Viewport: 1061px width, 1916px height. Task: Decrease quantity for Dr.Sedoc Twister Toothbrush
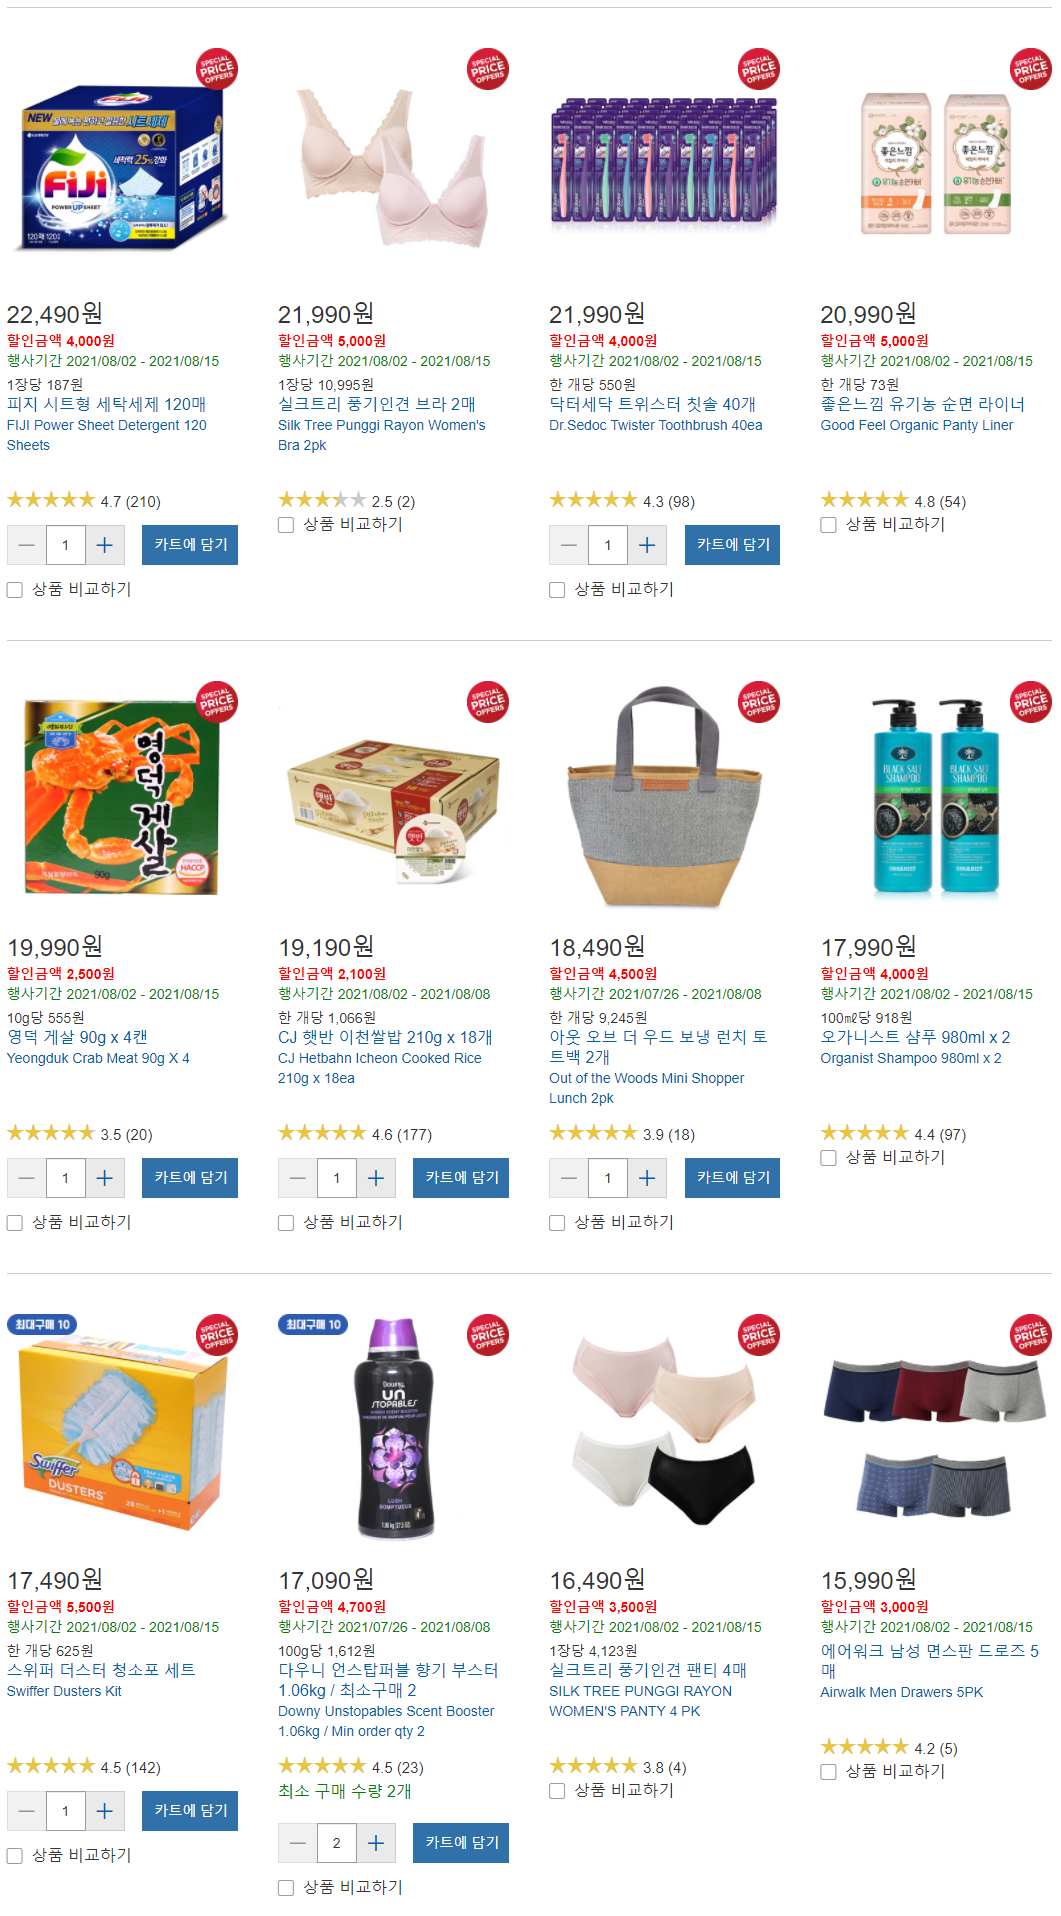tap(569, 545)
